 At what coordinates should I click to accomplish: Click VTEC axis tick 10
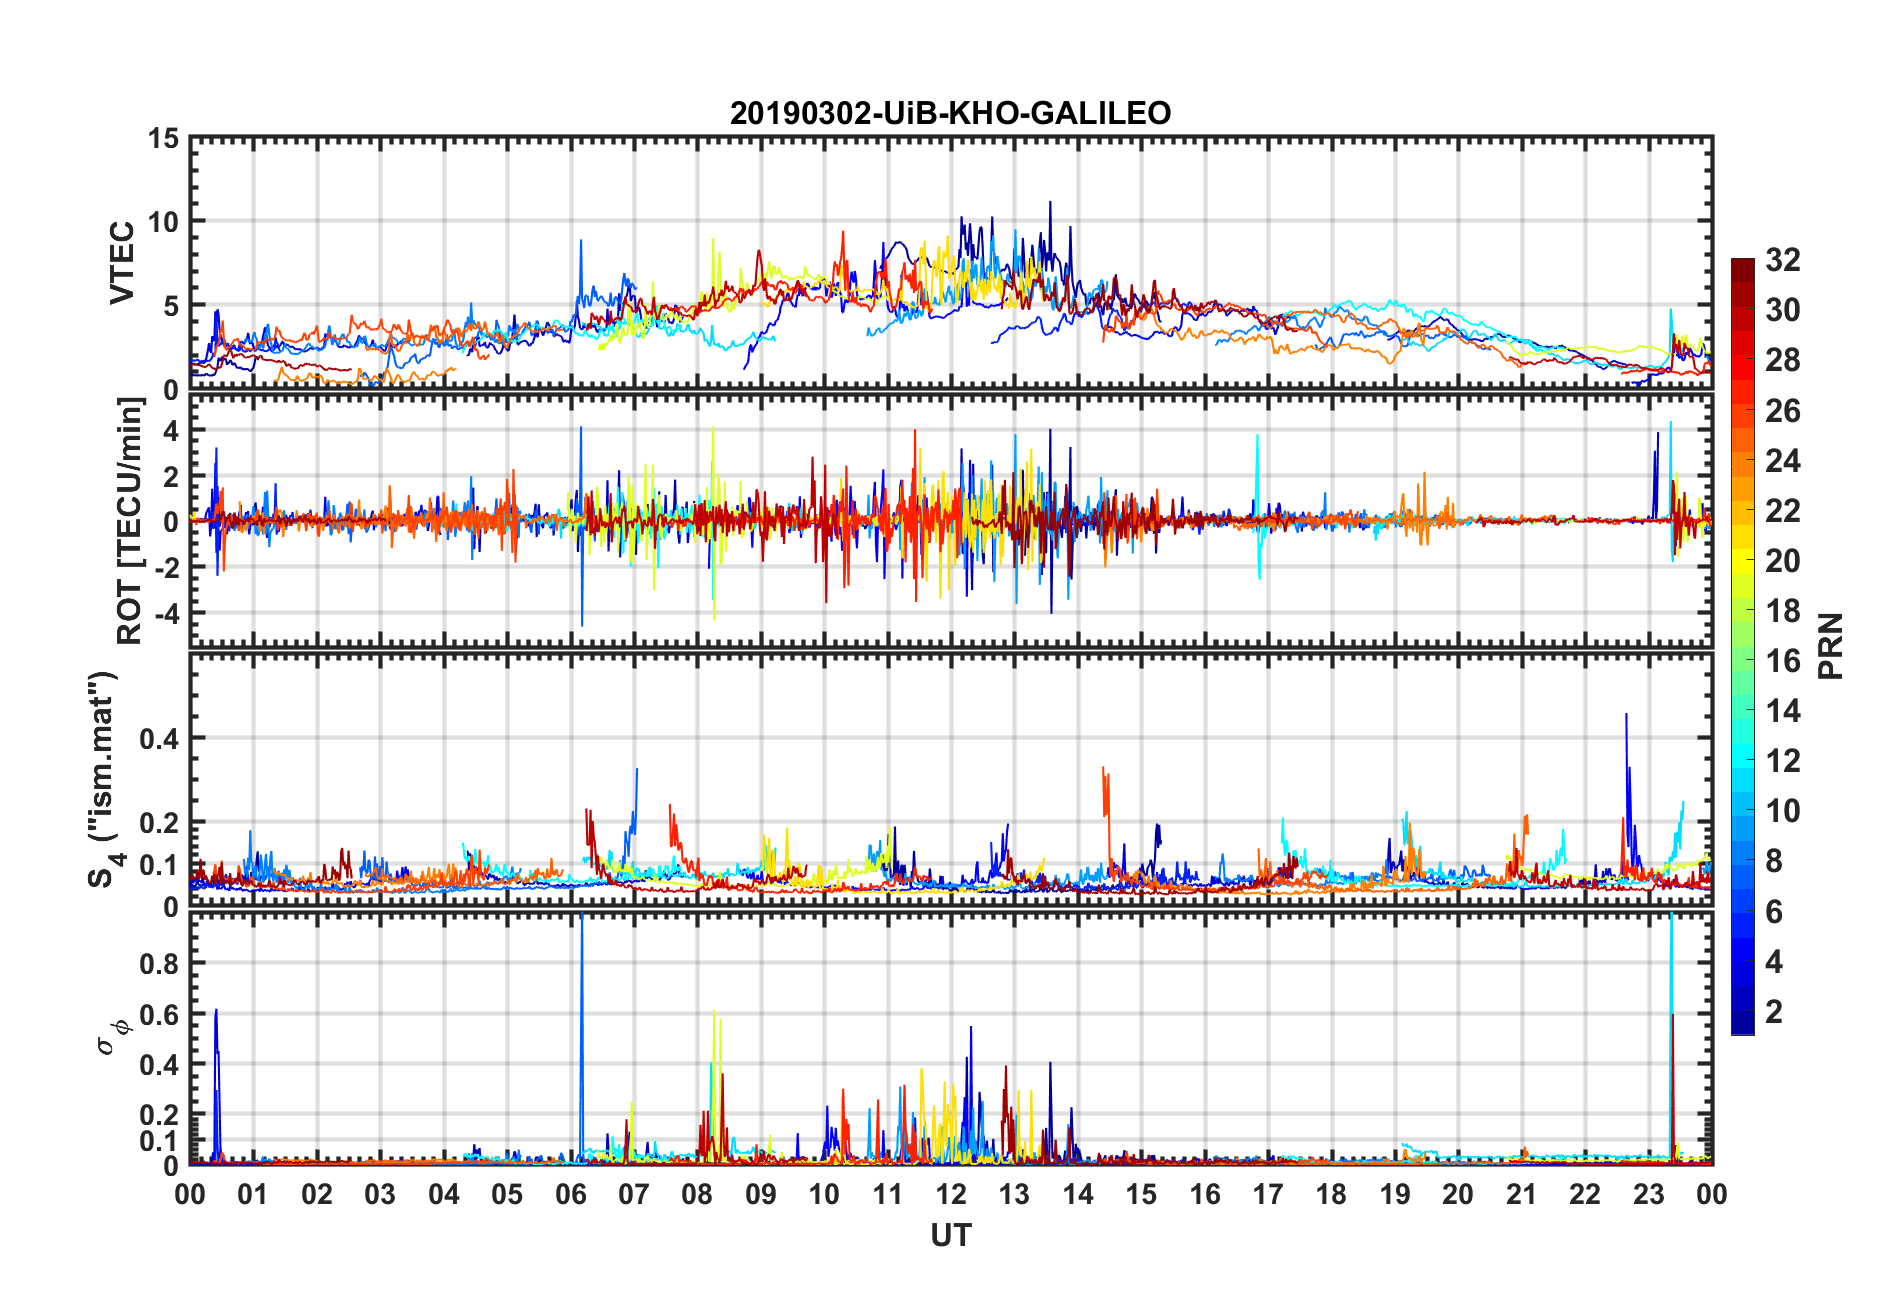point(164,222)
